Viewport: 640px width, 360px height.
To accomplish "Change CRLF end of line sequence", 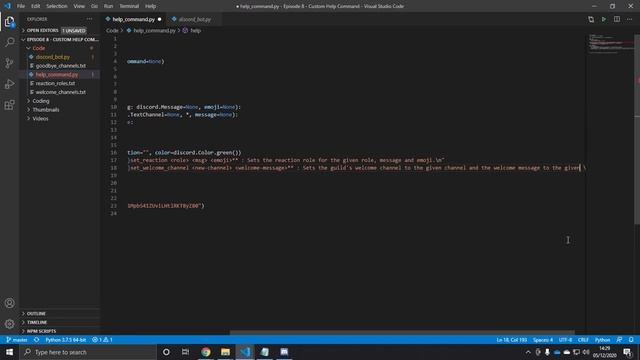I will 583,340.
